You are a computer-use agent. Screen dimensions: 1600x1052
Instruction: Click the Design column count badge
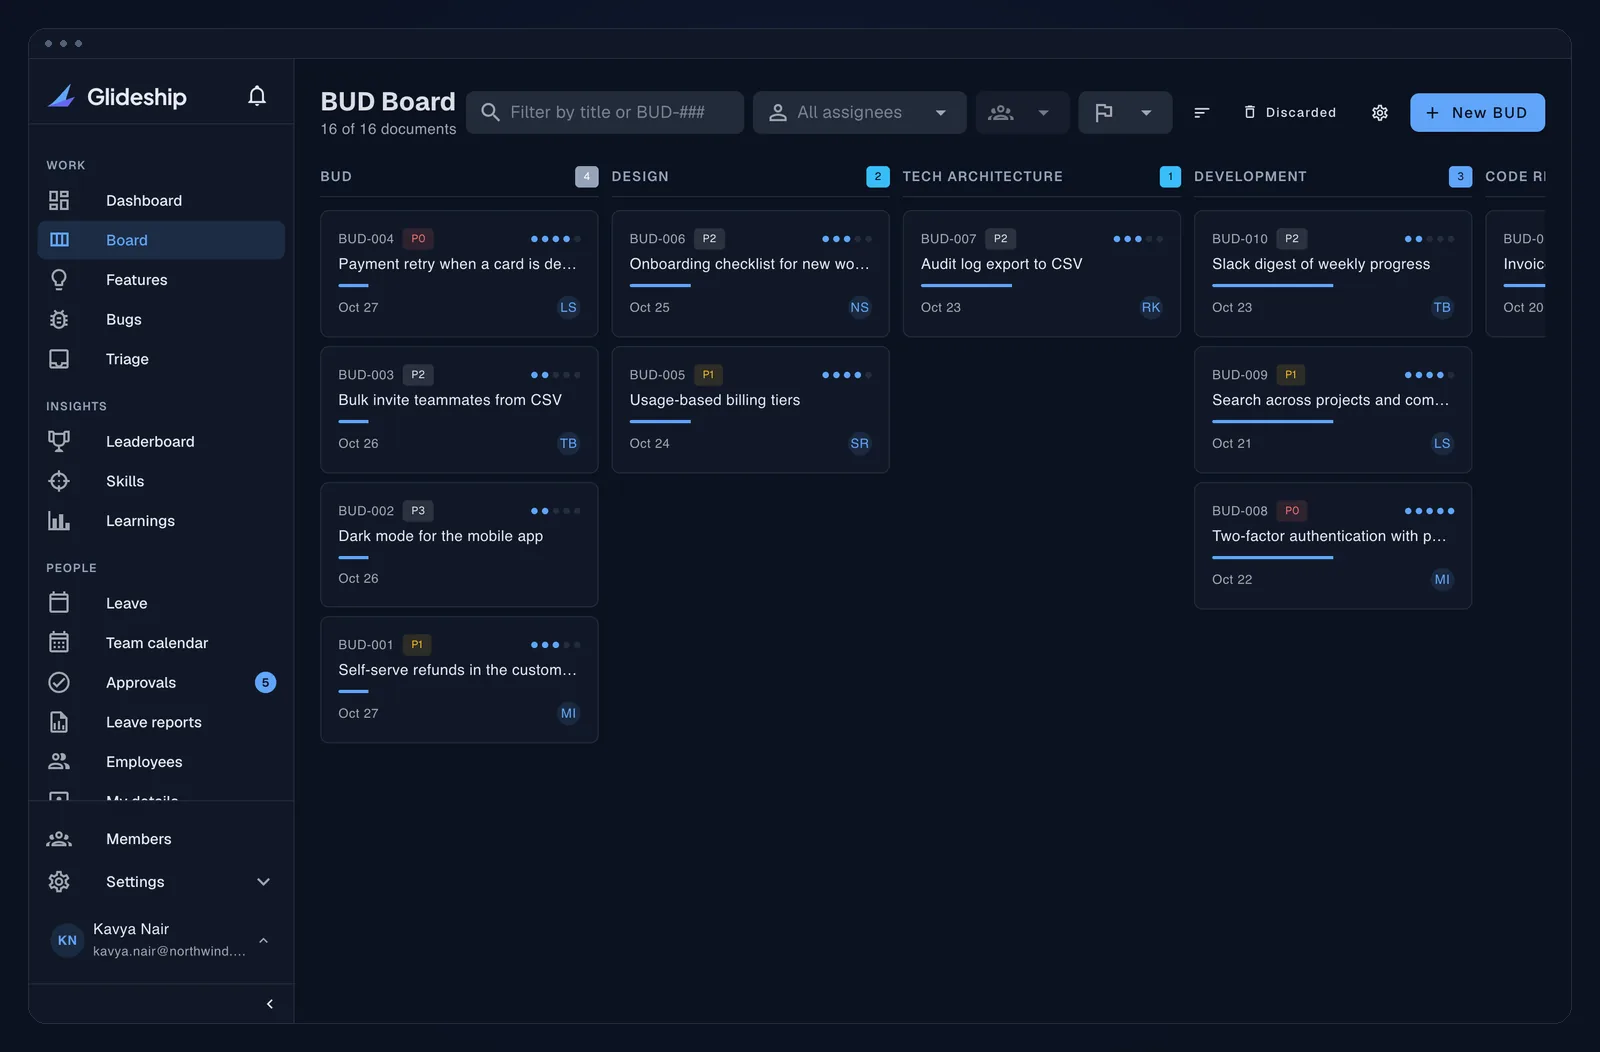click(x=877, y=176)
